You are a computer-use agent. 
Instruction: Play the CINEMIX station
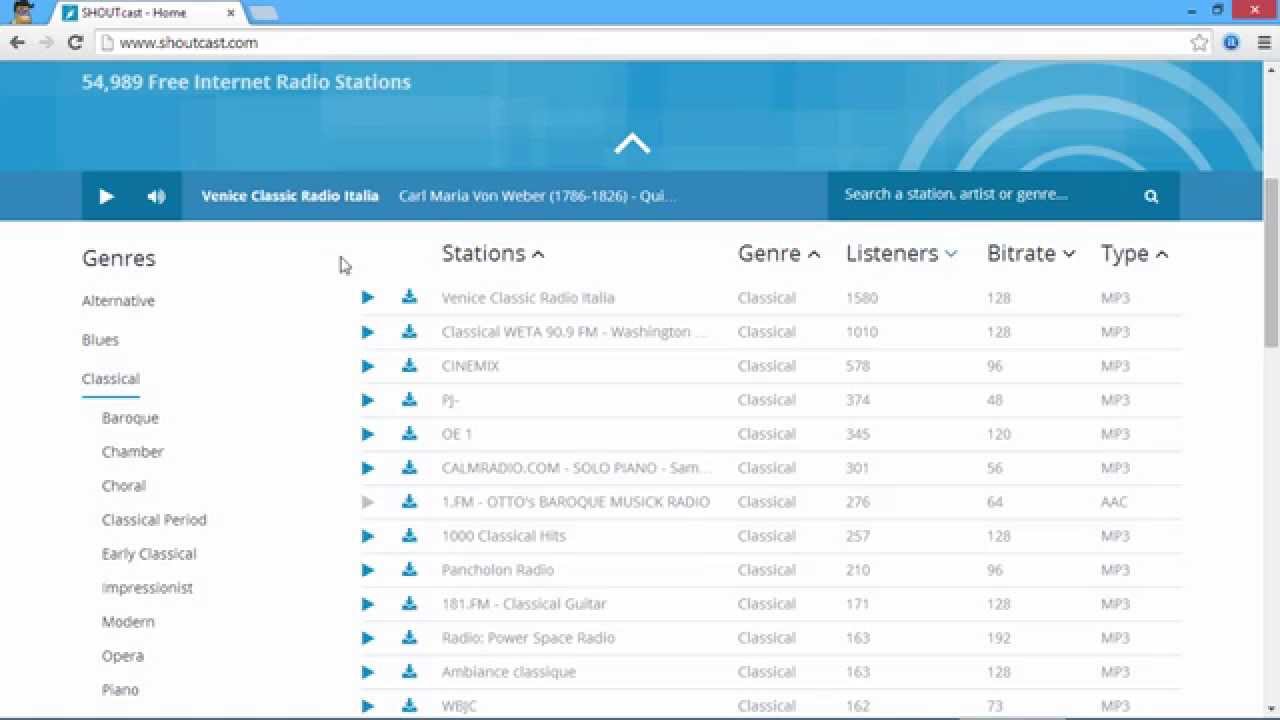[368, 366]
